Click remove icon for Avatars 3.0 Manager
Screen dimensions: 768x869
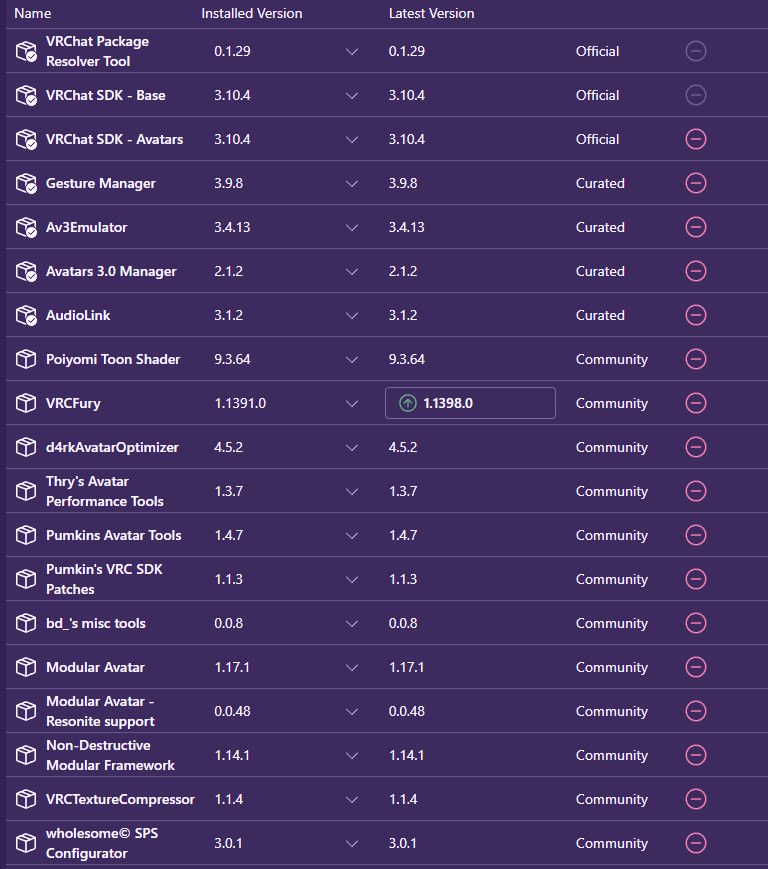click(695, 271)
